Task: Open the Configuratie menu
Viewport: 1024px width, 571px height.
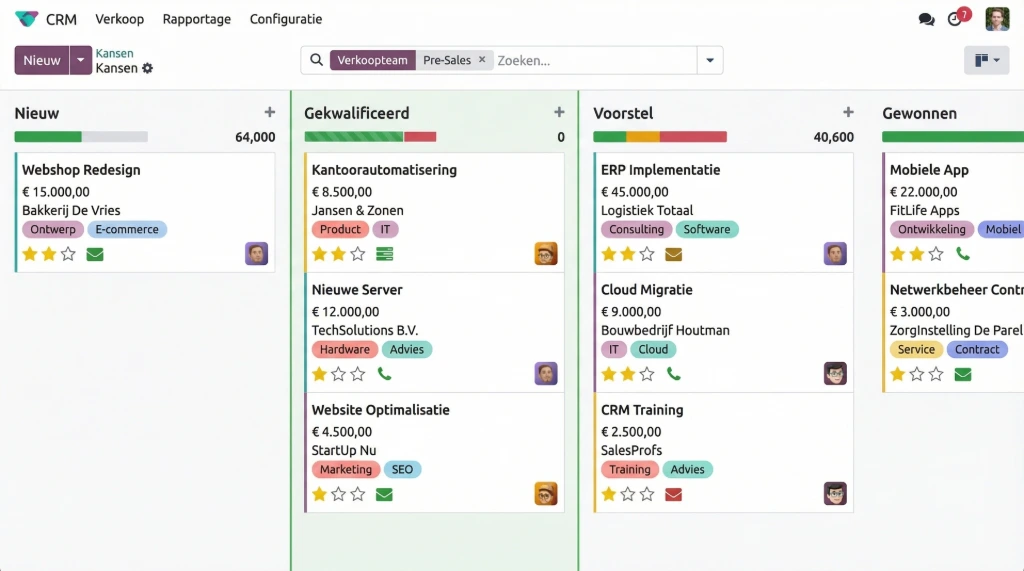Action: click(x=286, y=19)
